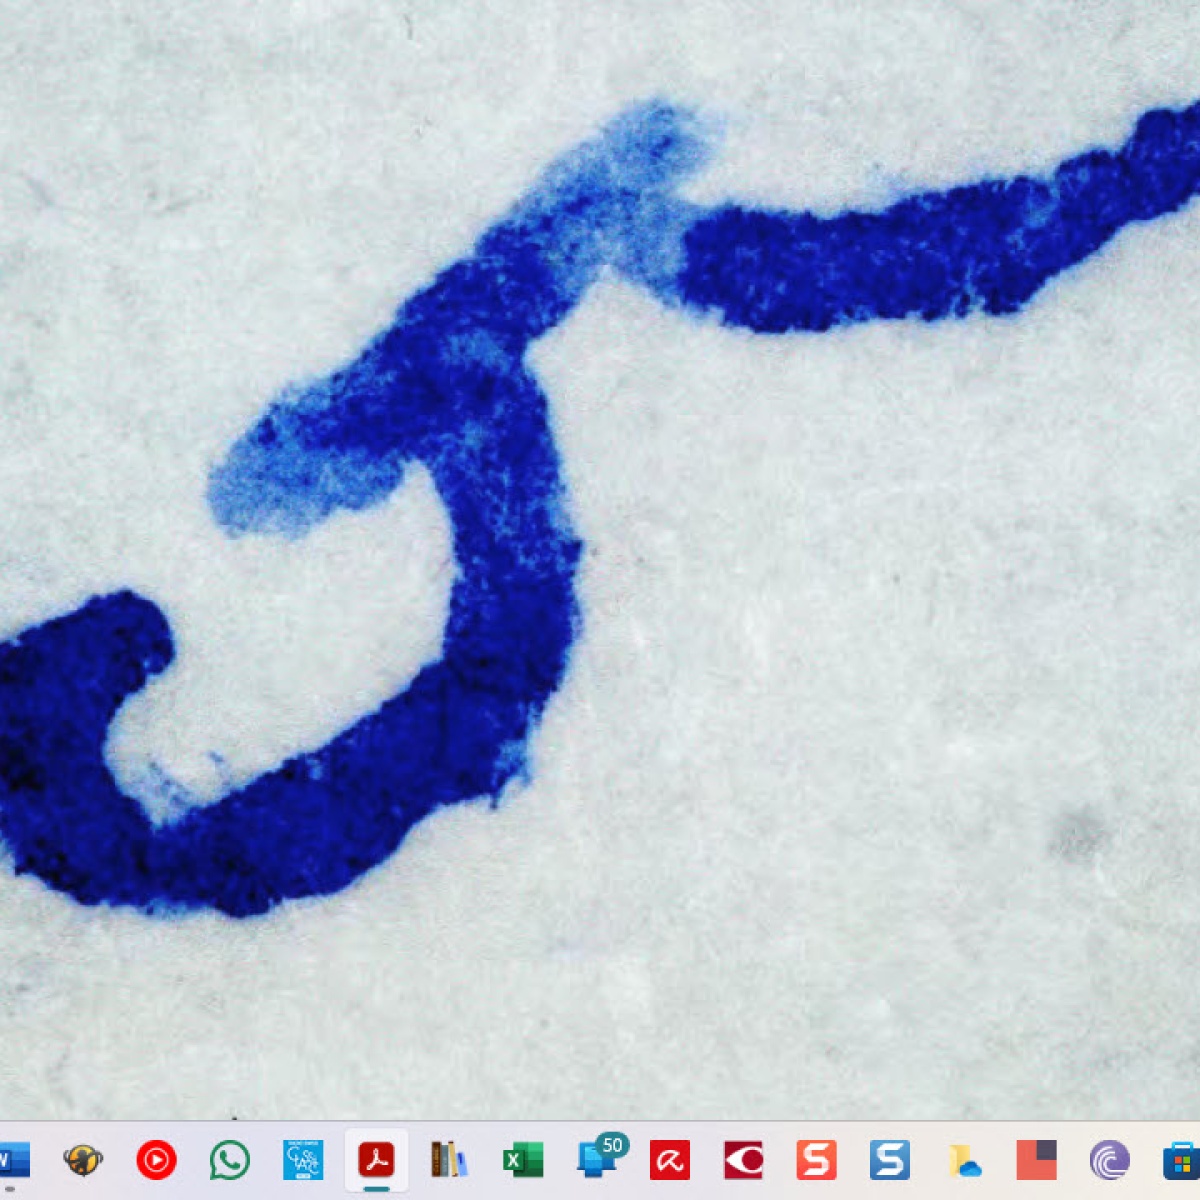Open the dark red eye icon app

[743, 1160]
